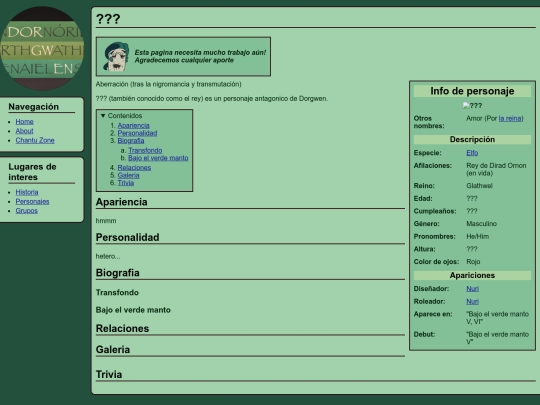This screenshot has width=540, height=405.
Task: Click the Info de personaje infobox title
Action: pos(472,91)
